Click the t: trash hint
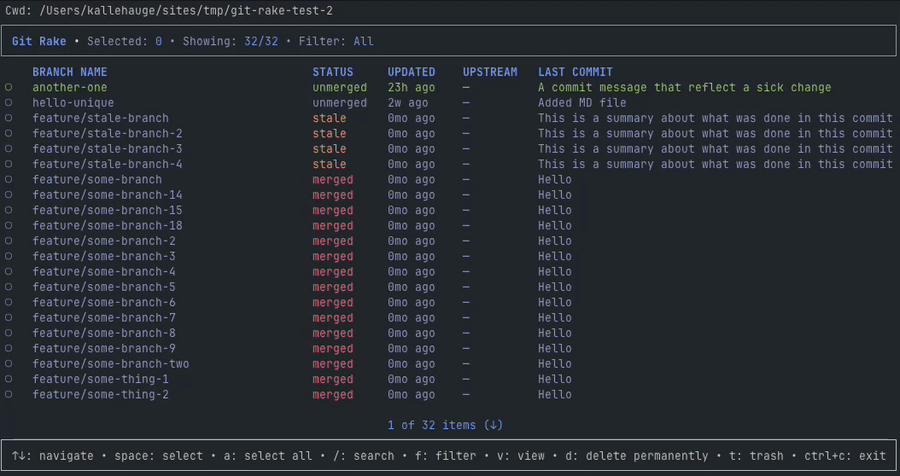900x476 pixels. 757,456
